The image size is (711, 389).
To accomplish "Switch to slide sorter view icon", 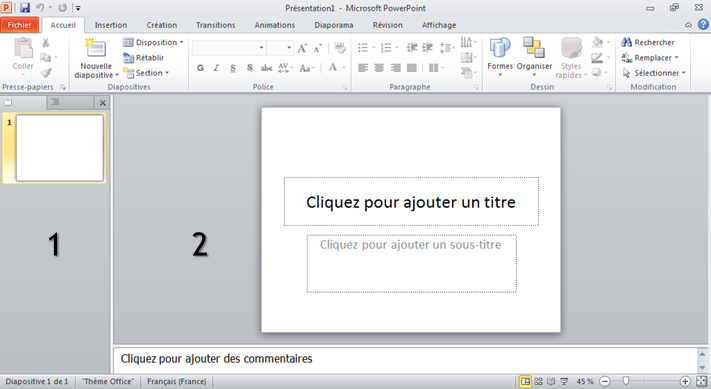I will [538, 381].
